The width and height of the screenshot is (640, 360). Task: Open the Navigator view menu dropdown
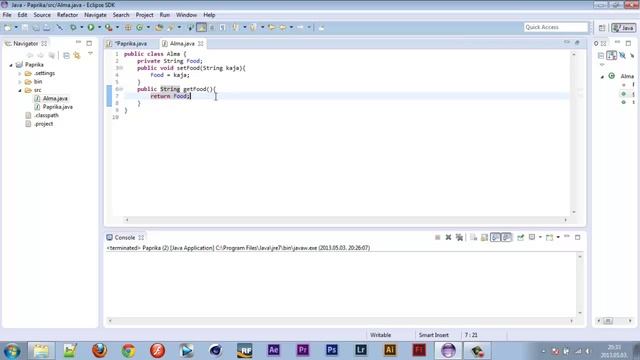[90, 54]
